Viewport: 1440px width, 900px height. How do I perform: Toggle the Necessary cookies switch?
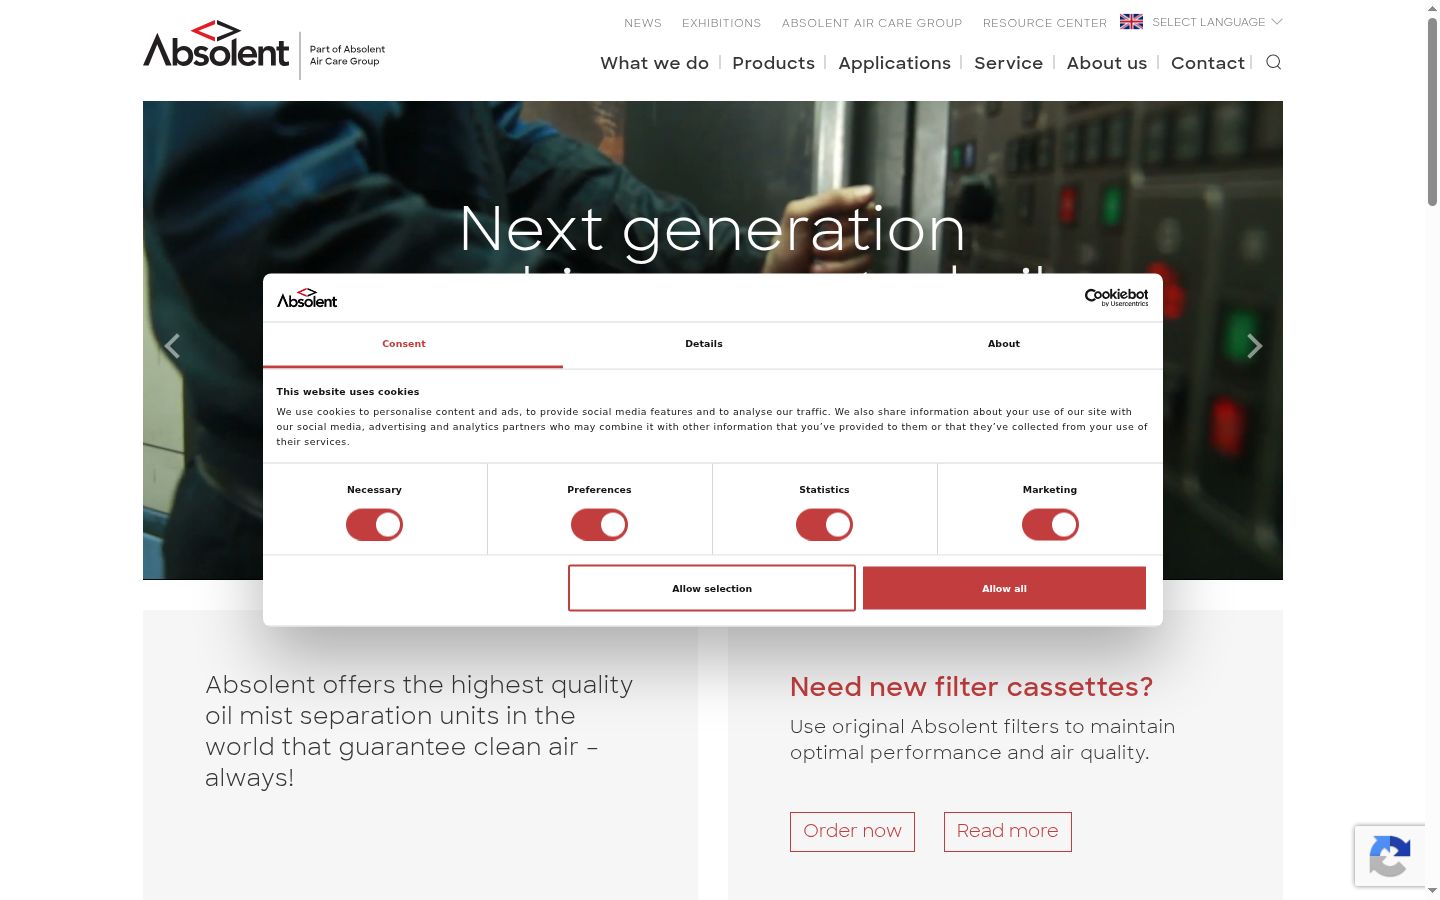[x=374, y=525]
